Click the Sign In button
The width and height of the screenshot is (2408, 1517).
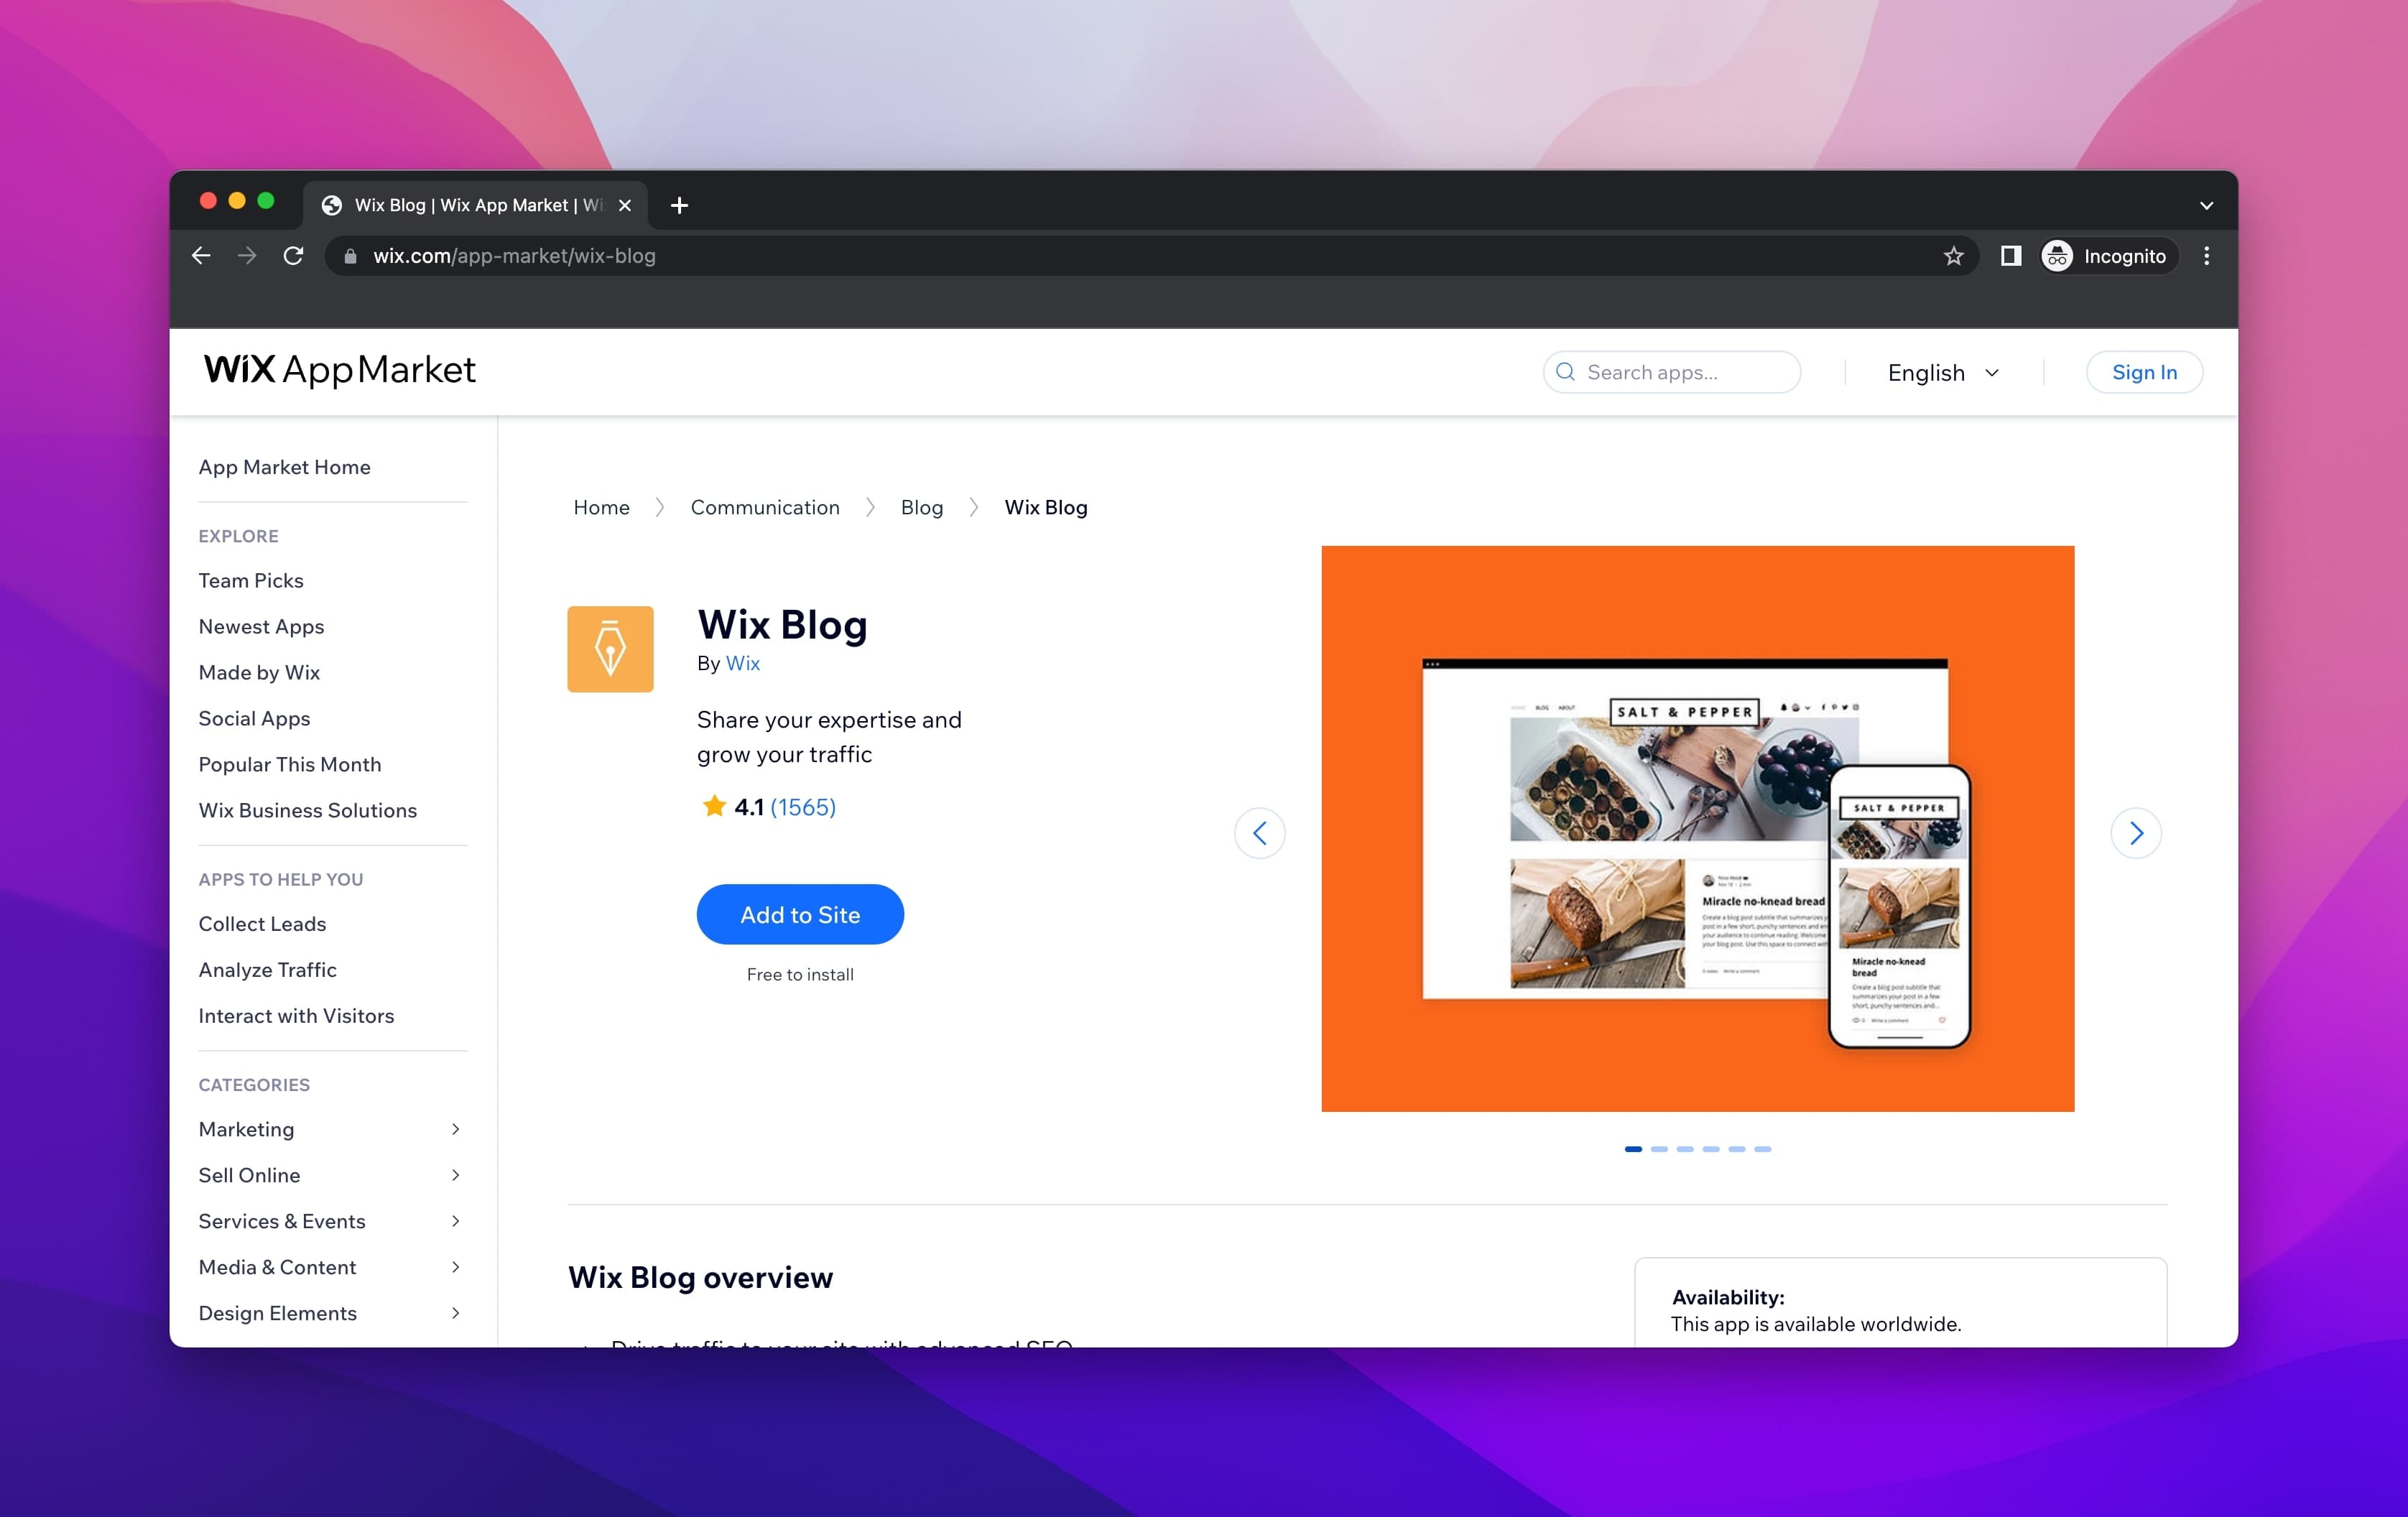coord(2144,371)
